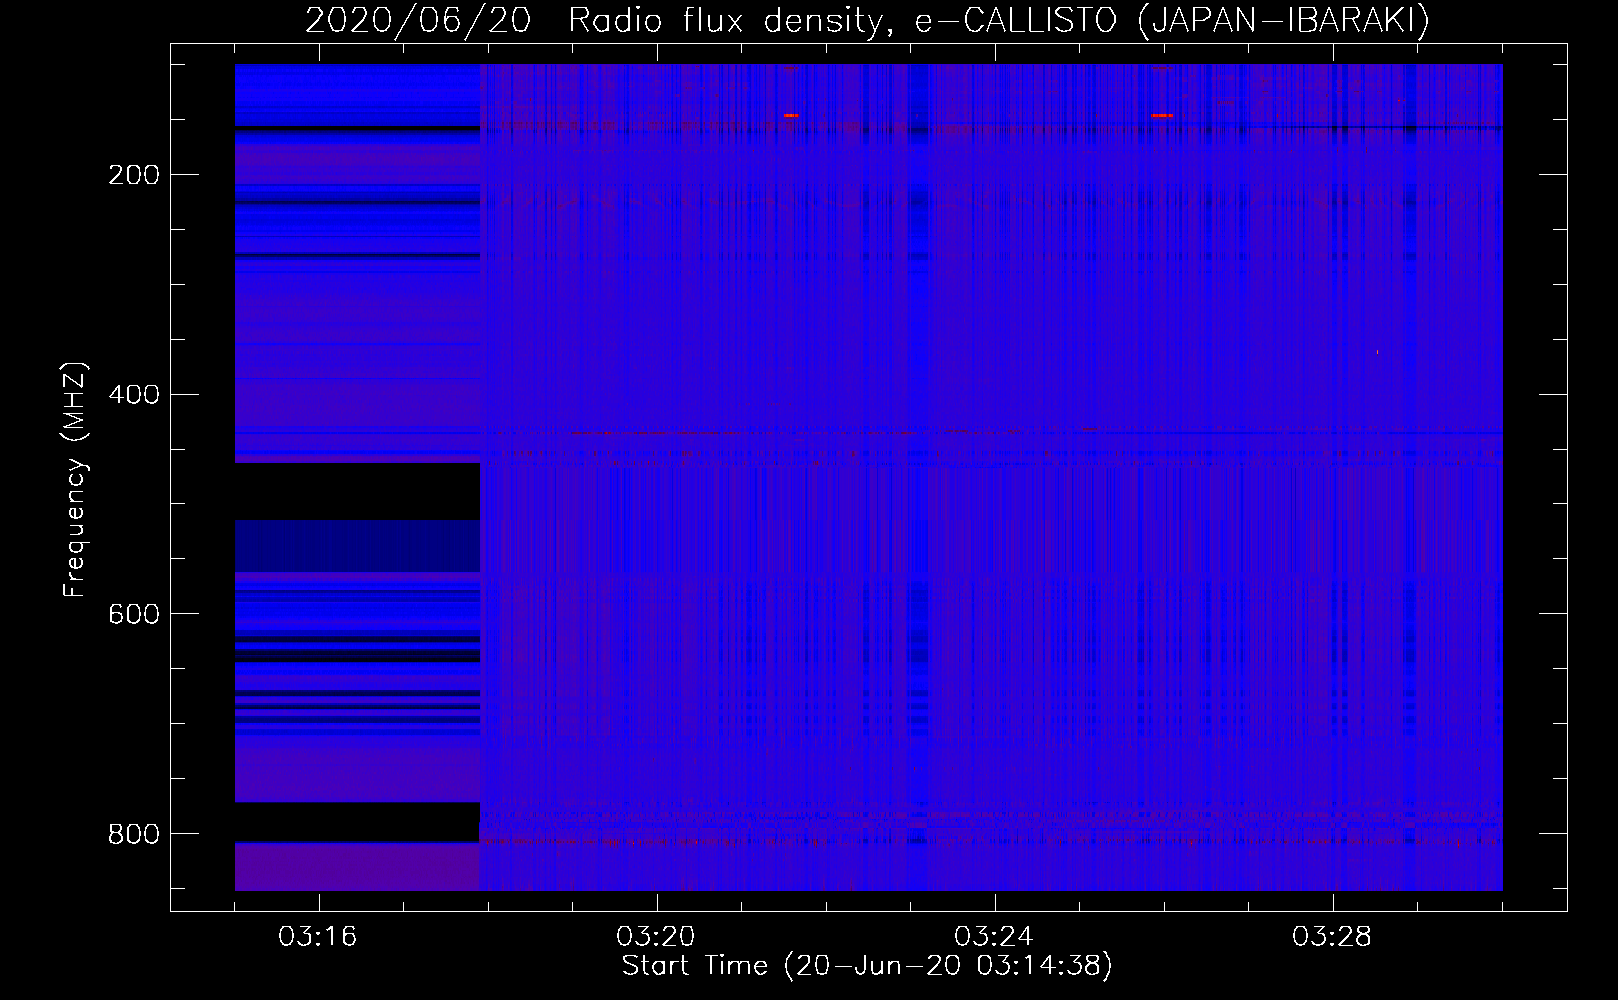Screen dimensions: 1618x1000
Task: Click the 400 frequency tick label
Action: tap(134, 395)
